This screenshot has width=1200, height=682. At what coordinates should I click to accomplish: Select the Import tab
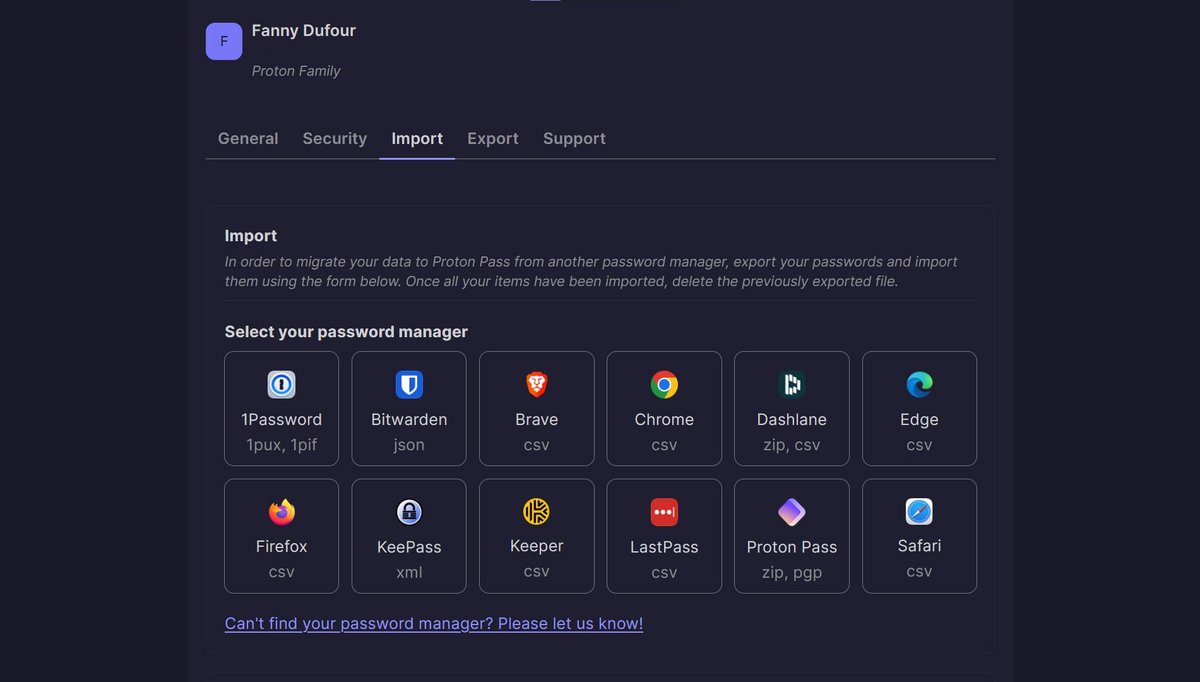click(417, 139)
